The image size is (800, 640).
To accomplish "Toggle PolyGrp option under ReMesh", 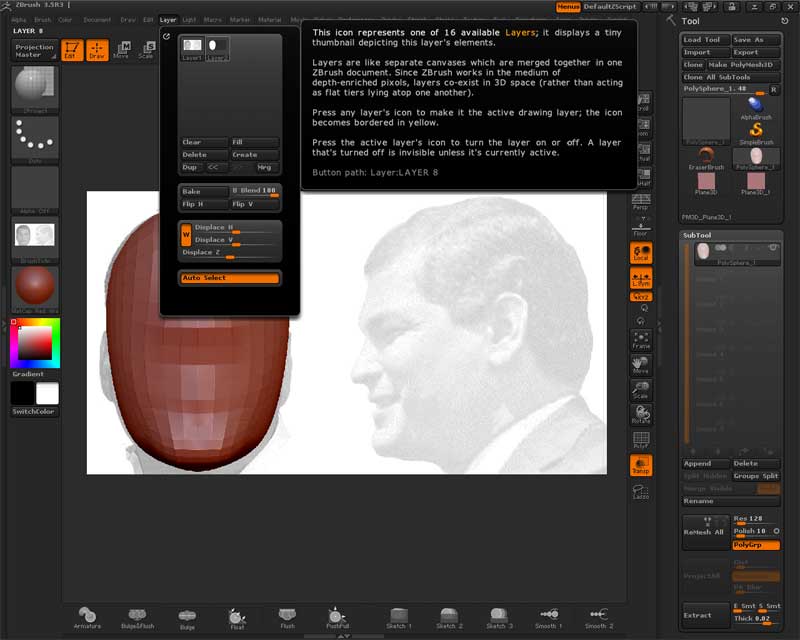I will [x=756, y=545].
